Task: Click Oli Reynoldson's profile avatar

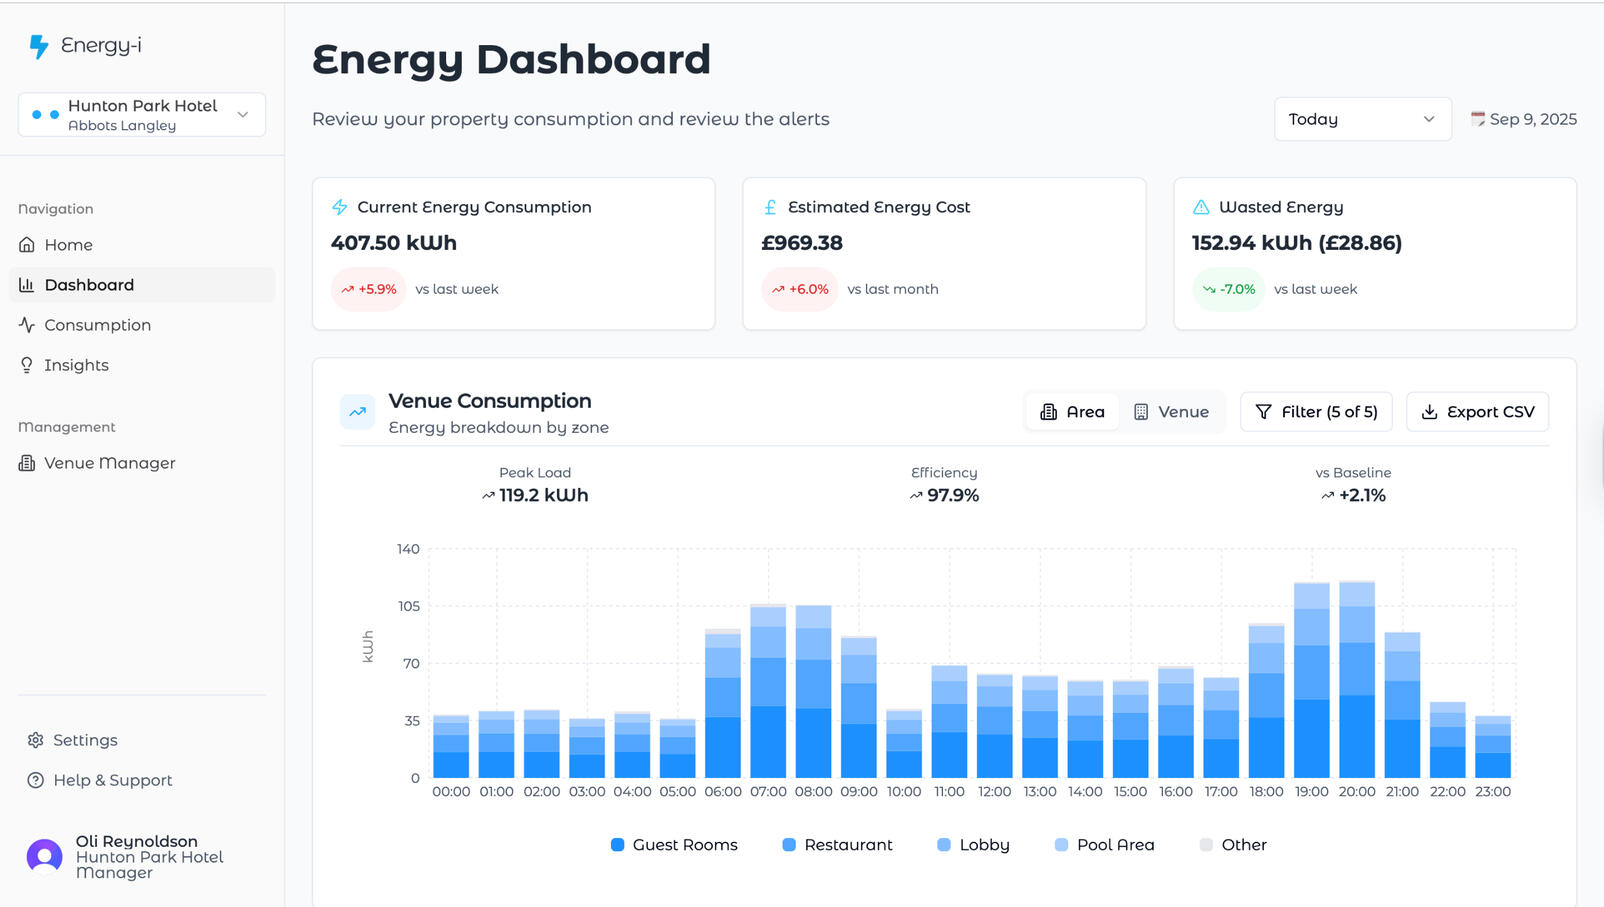Action: click(x=44, y=856)
